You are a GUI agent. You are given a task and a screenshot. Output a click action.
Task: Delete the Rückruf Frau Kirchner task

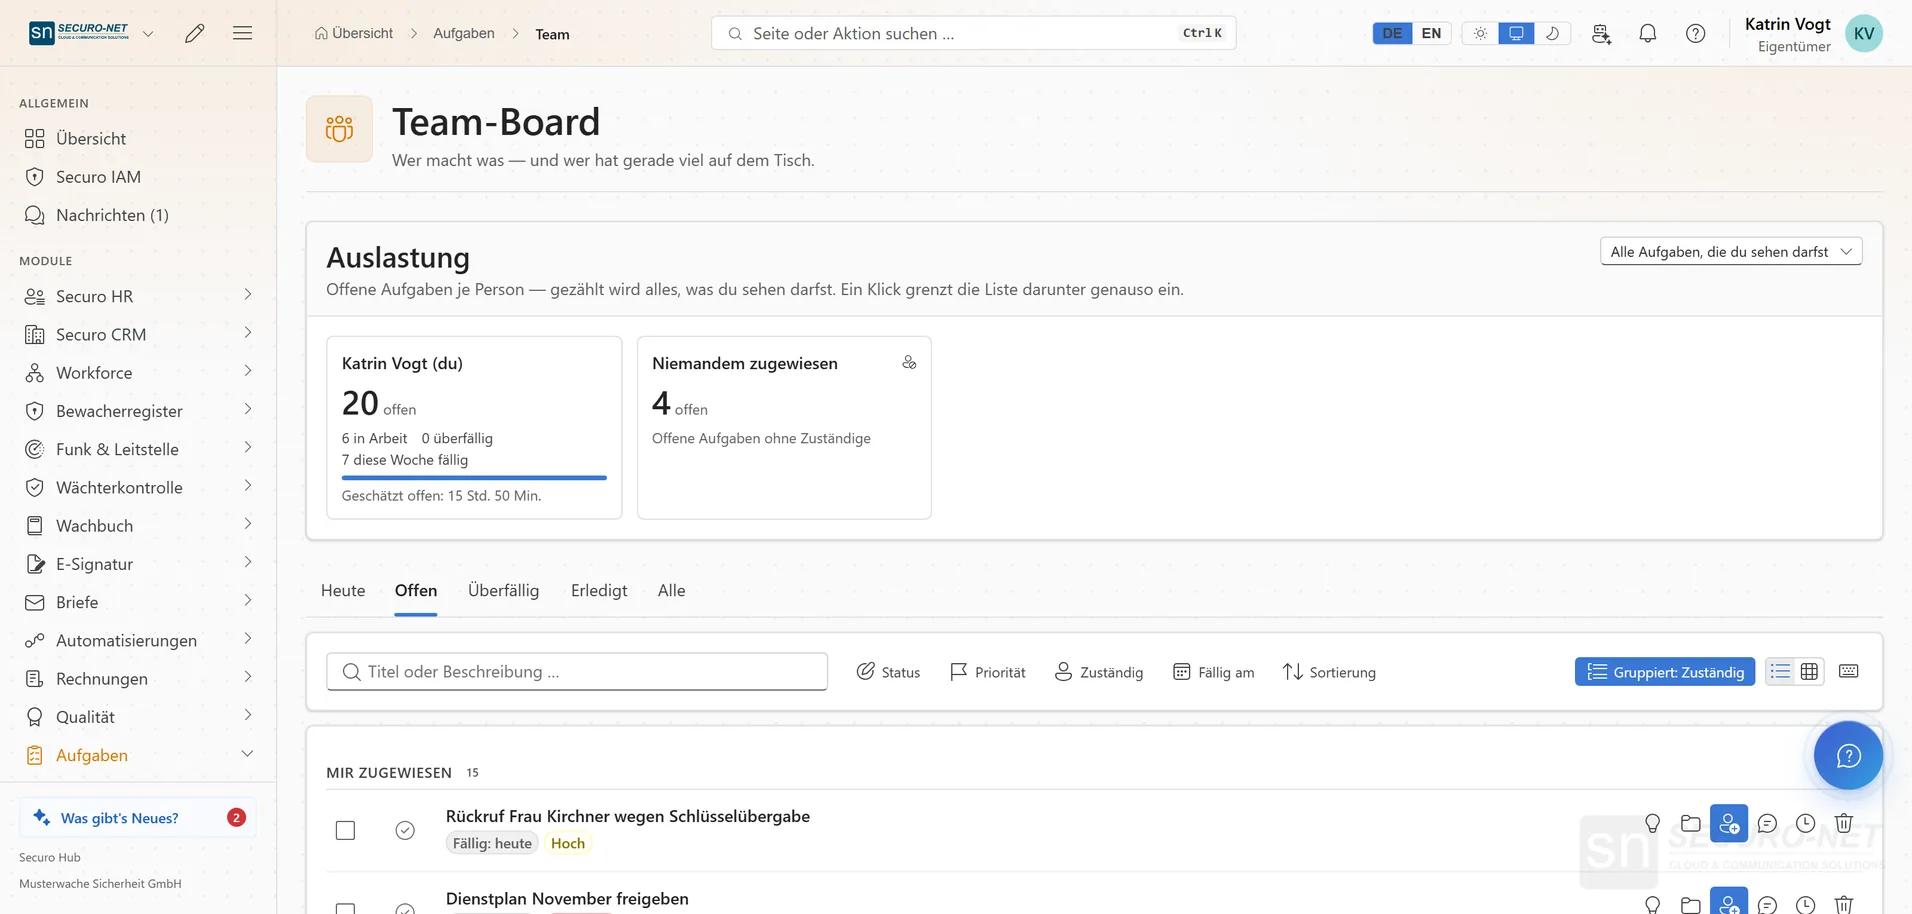[1844, 823]
